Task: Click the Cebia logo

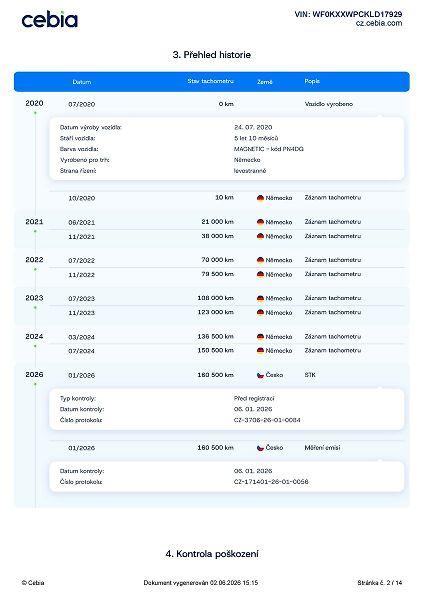Action: coord(49,20)
